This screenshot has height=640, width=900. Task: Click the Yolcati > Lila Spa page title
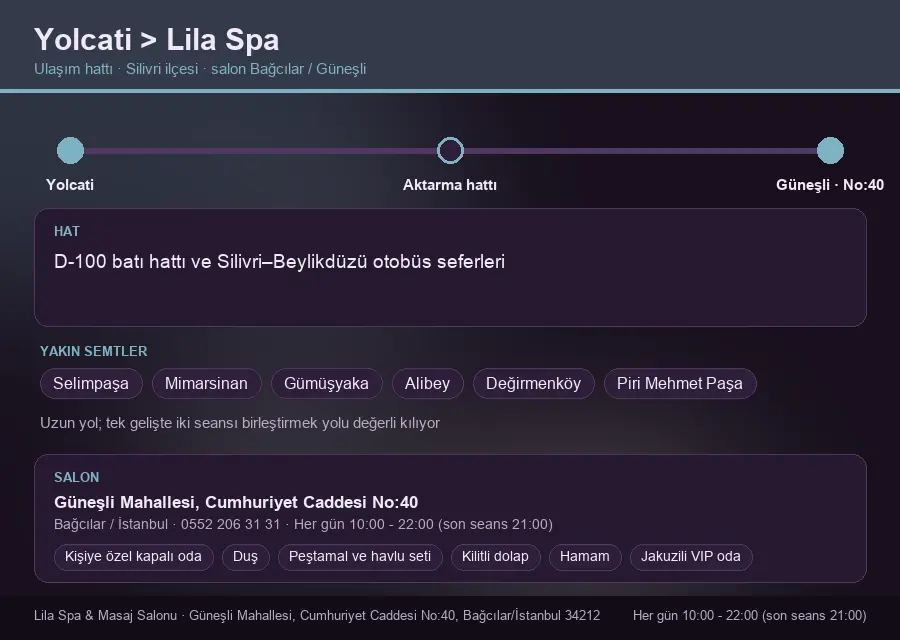point(157,40)
